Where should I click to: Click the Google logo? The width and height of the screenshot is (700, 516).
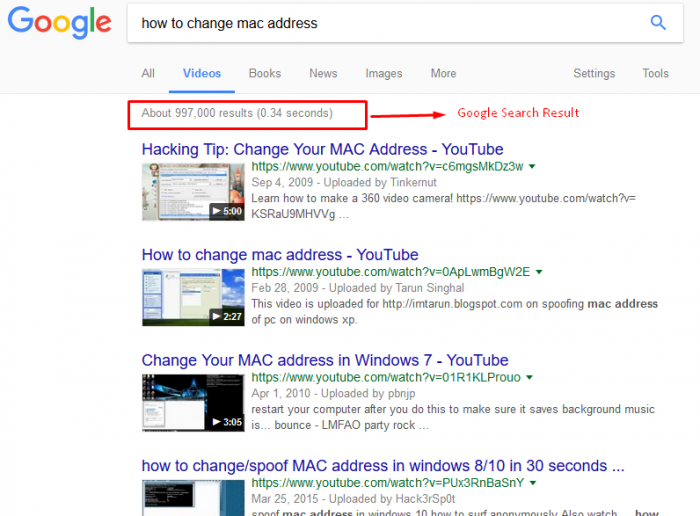[x=59, y=22]
